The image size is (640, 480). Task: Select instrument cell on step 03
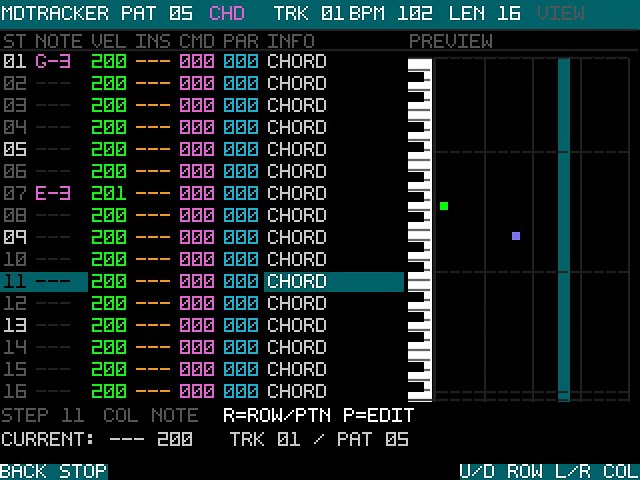tap(153, 105)
